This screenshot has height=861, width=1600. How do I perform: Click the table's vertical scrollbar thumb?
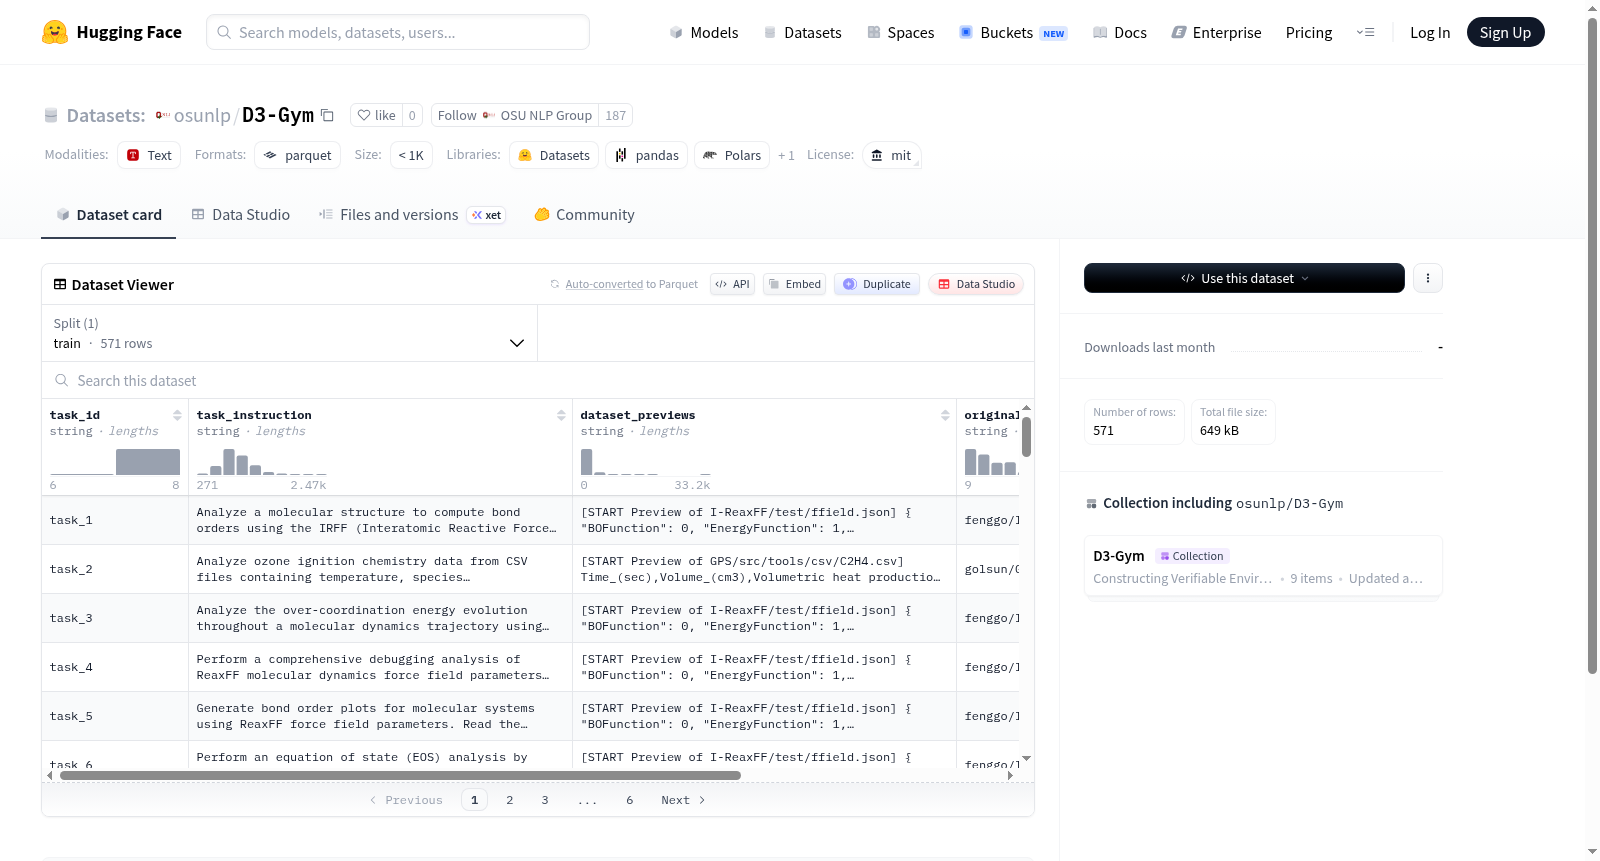coord(1026,437)
